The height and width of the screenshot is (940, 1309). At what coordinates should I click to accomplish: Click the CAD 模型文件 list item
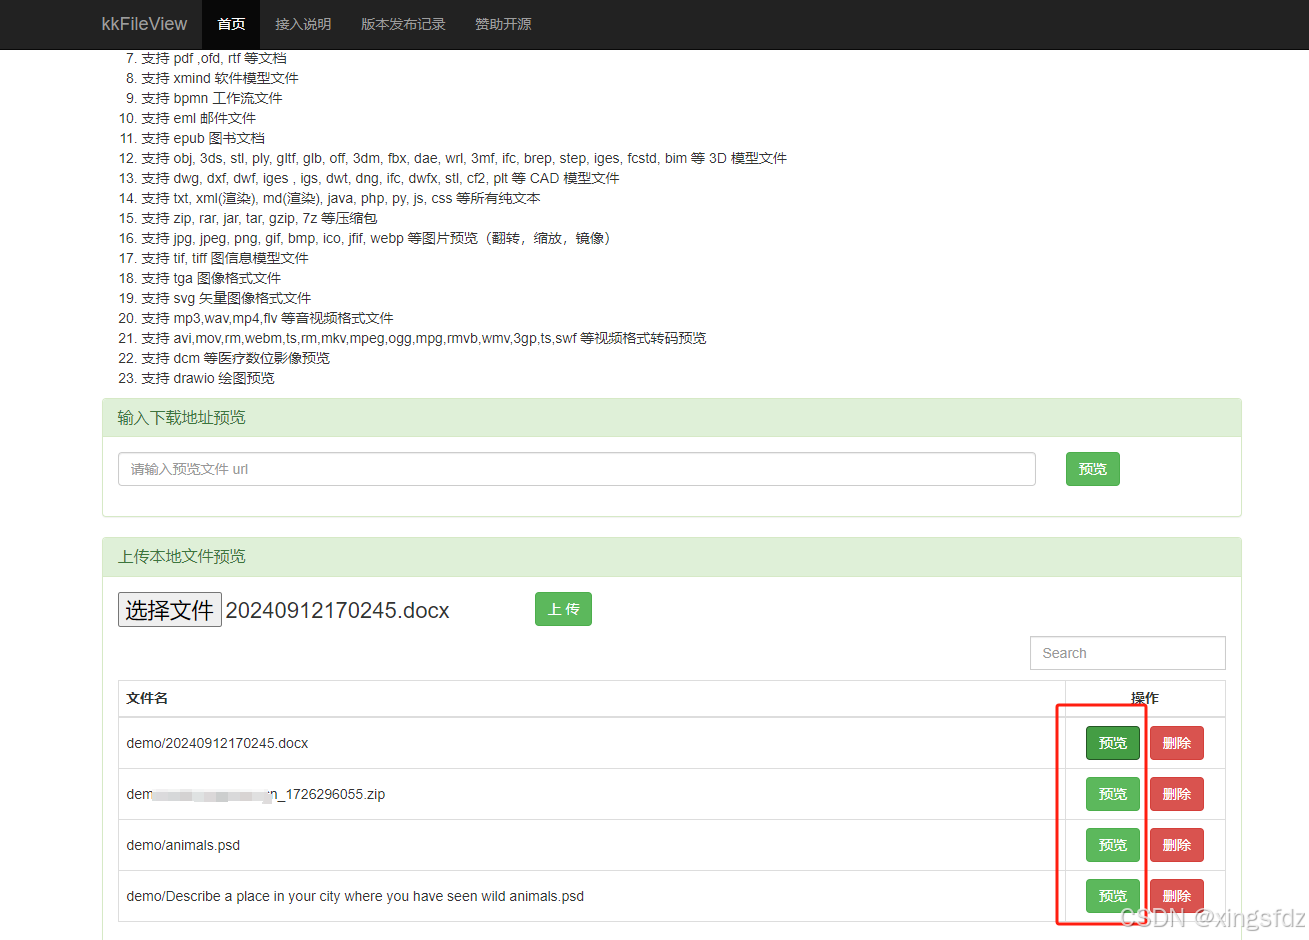click(x=380, y=178)
